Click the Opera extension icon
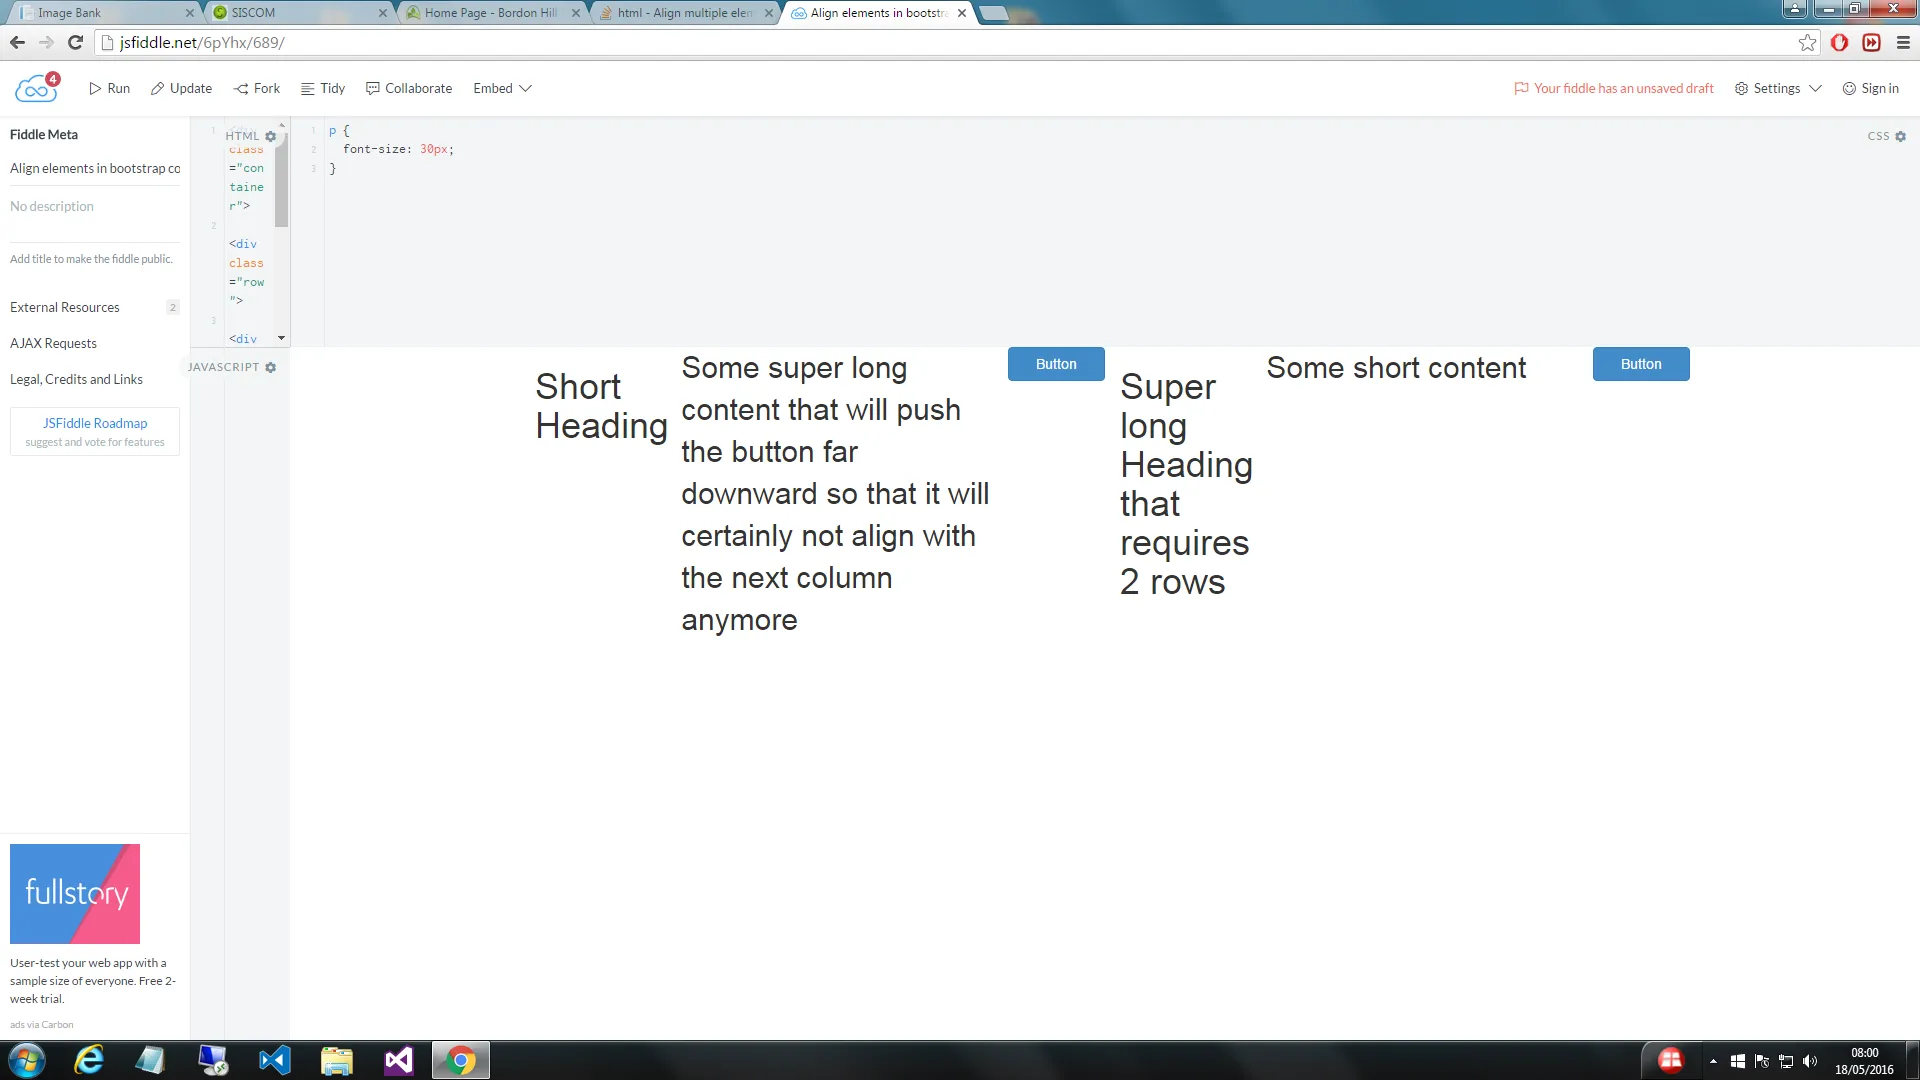 pos(1839,42)
